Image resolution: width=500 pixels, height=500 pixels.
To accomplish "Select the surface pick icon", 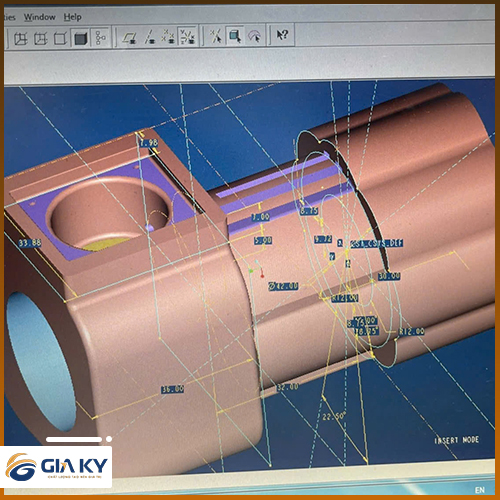I will [254, 35].
